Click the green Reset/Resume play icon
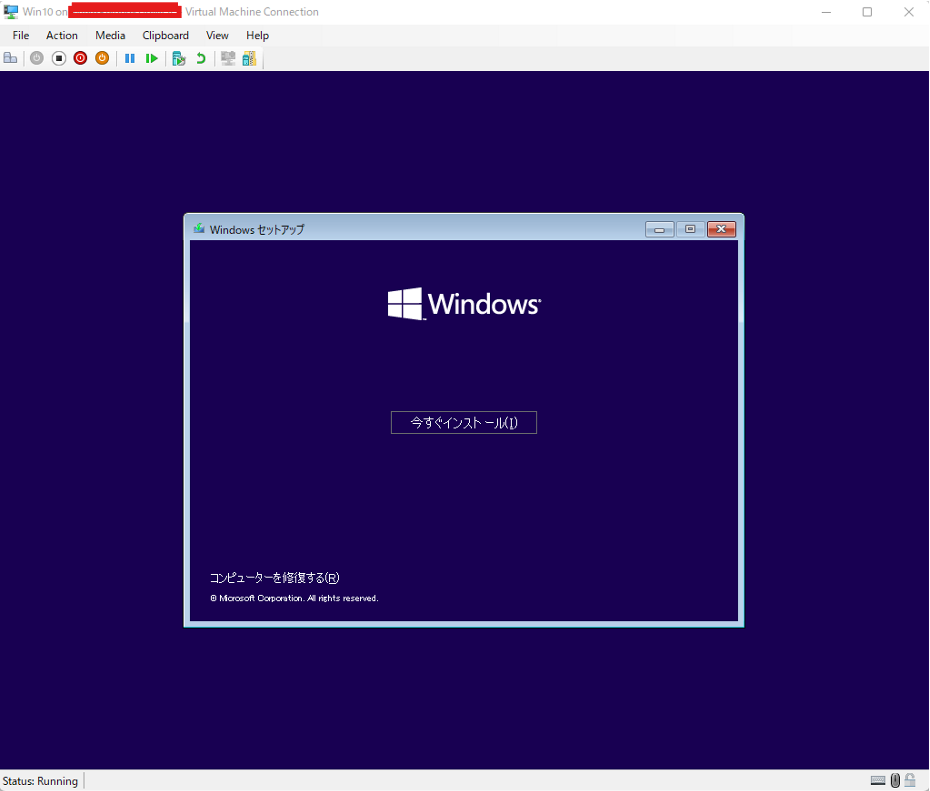Image resolution: width=930 pixels, height=791 pixels. [x=152, y=58]
